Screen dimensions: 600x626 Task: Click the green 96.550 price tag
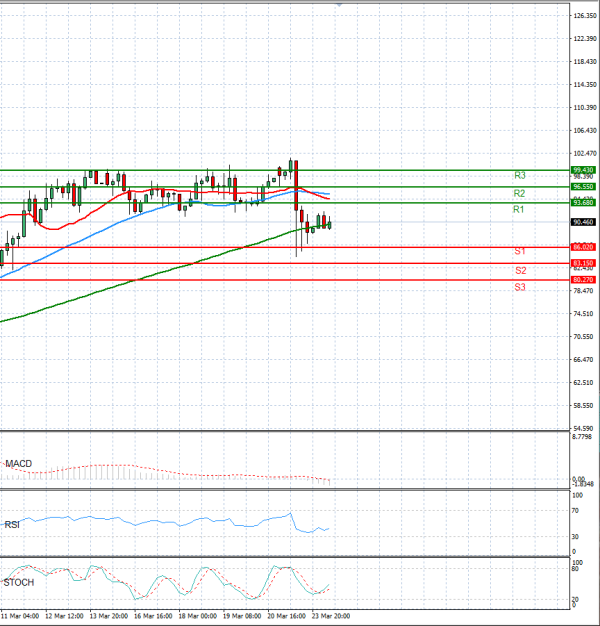tap(583, 186)
